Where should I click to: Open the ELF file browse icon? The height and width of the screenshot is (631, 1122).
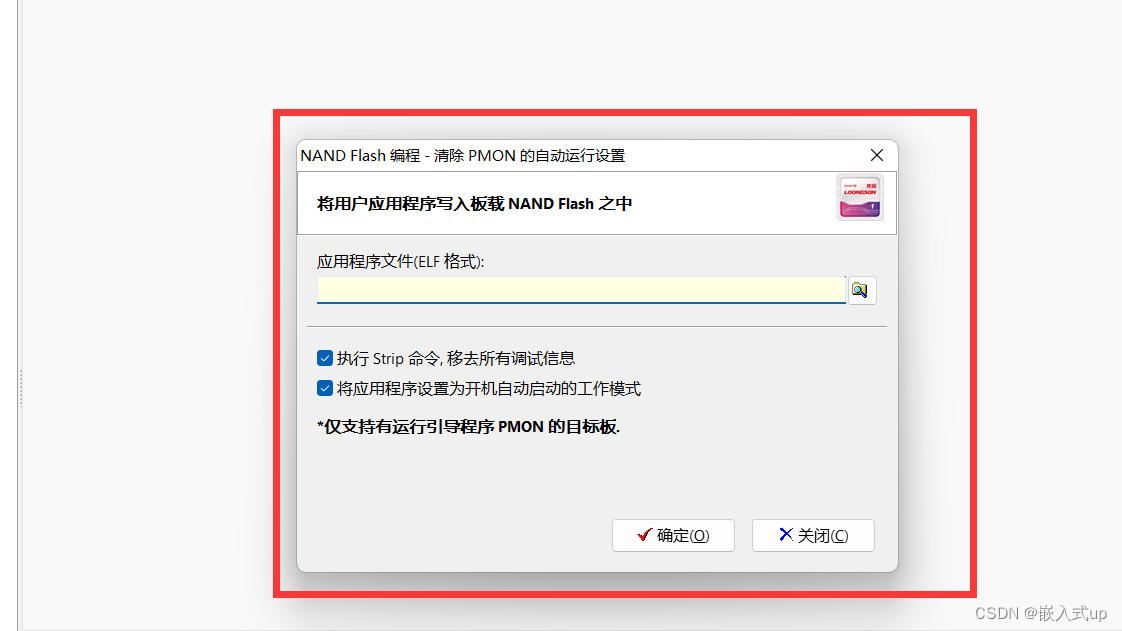tap(862, 290)
